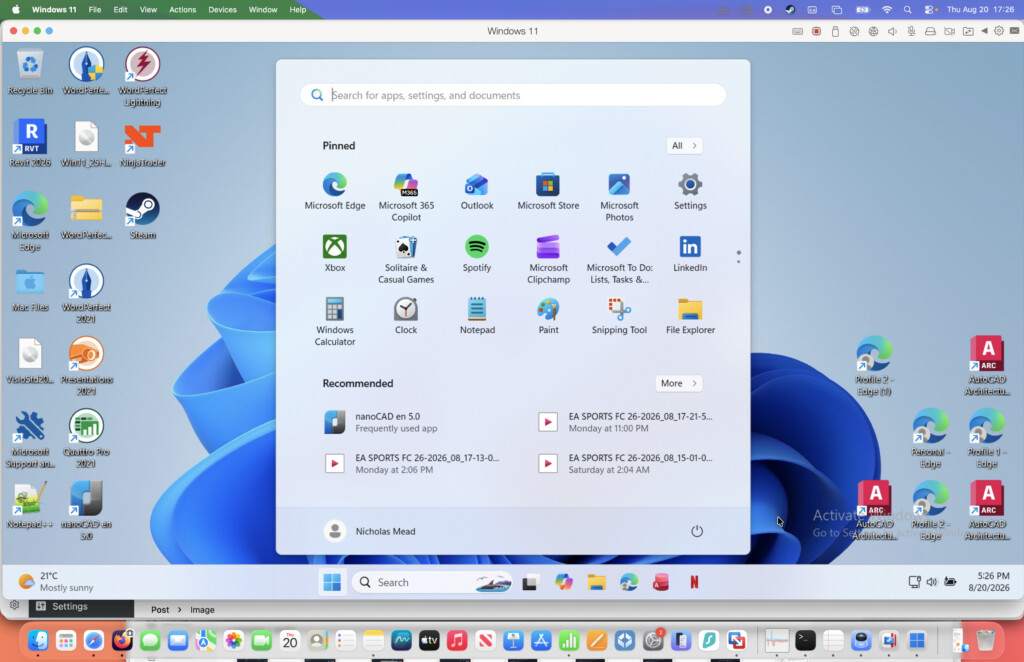Image resolution: width=1024 pixels, height=662 pixels.
Task: Open the Help menu
Action: coord(298,10)
